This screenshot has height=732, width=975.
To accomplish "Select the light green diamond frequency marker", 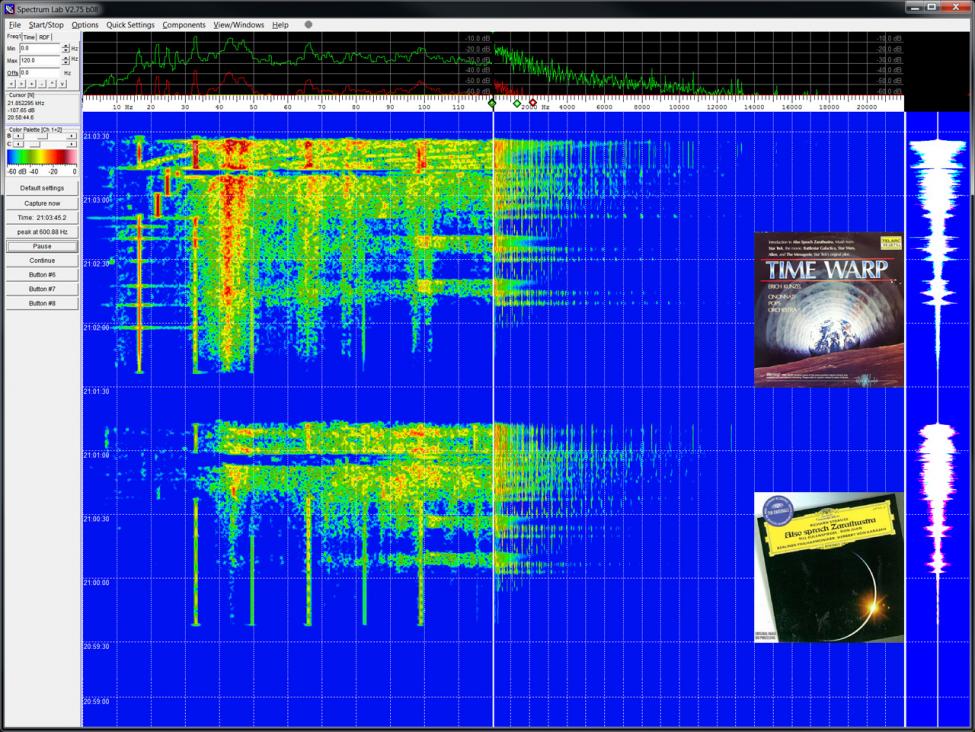I will (517, 103).
